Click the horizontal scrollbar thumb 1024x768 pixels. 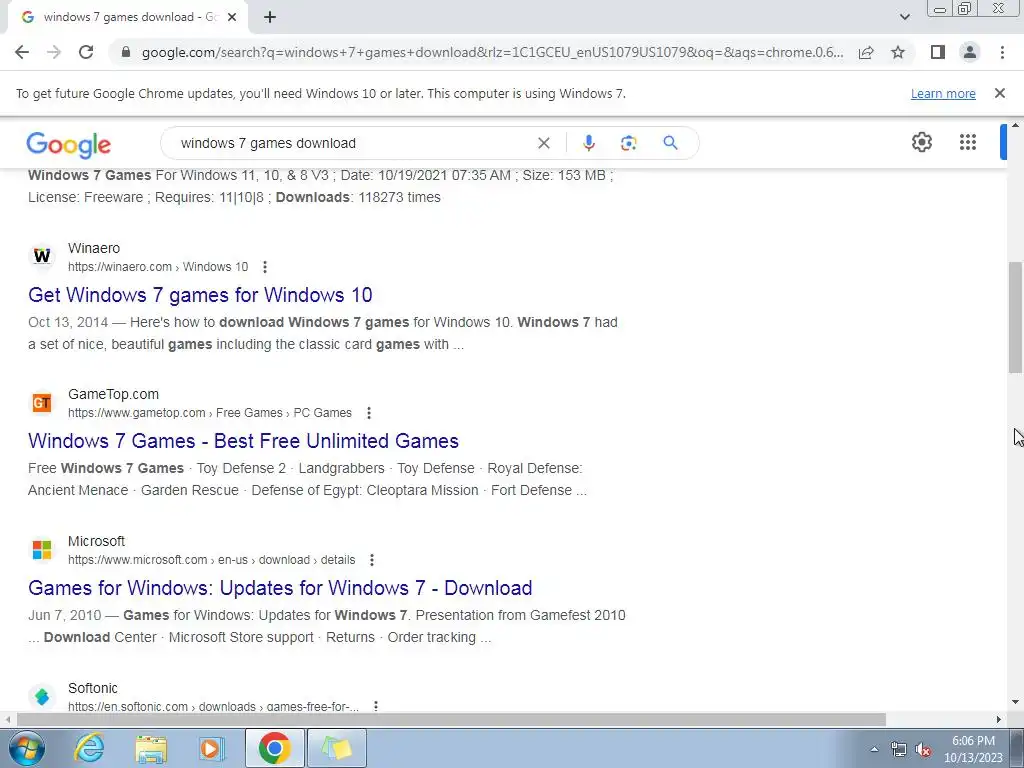tap(451, 719)
